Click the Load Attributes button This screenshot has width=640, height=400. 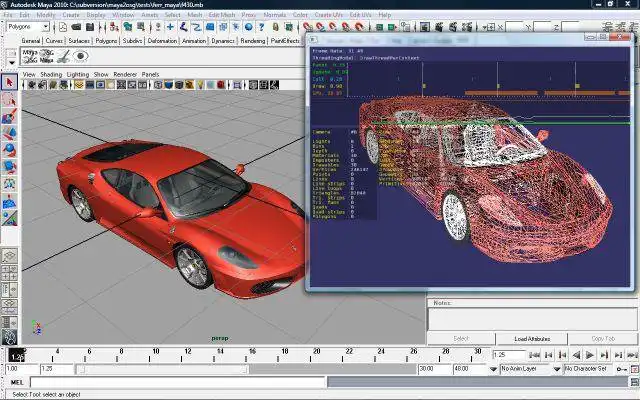click(532, 339)
